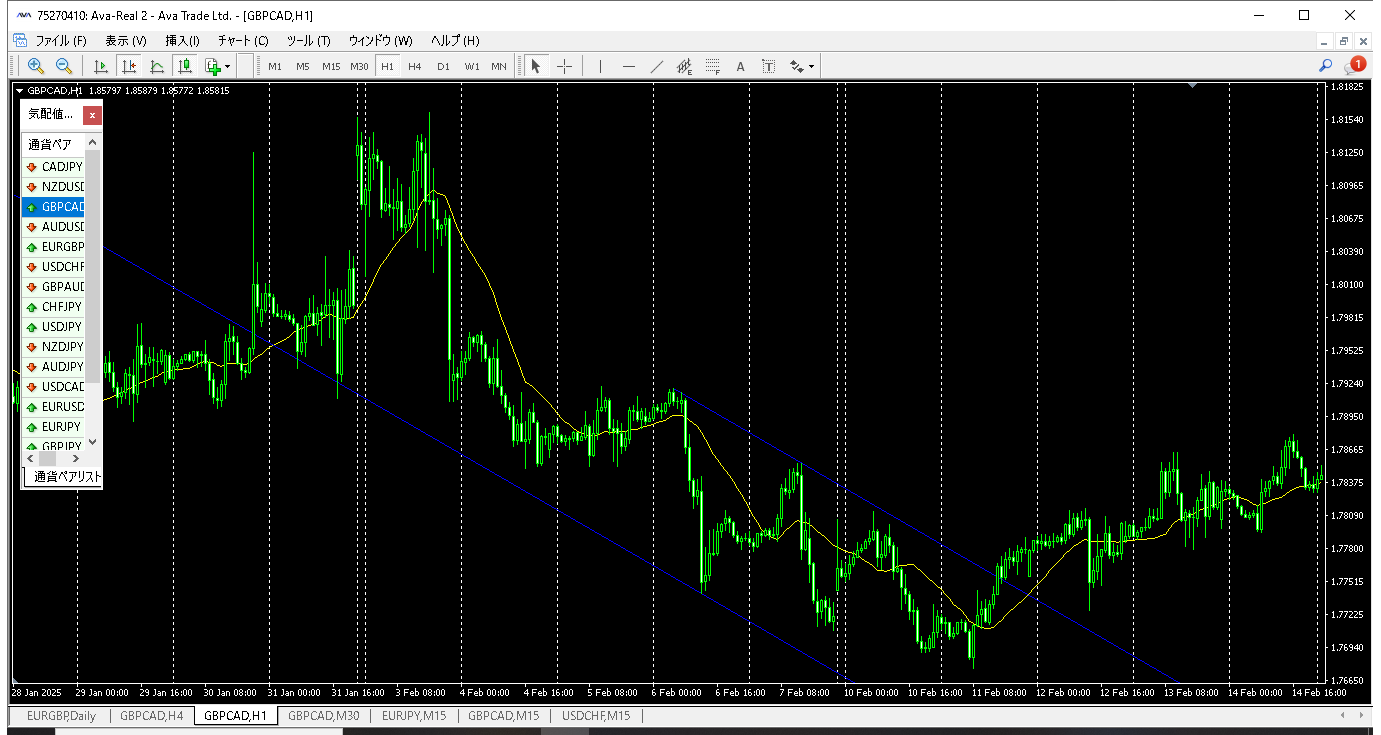Switch to the USDCHF,M15 chart tab

(x=596, y=716)
